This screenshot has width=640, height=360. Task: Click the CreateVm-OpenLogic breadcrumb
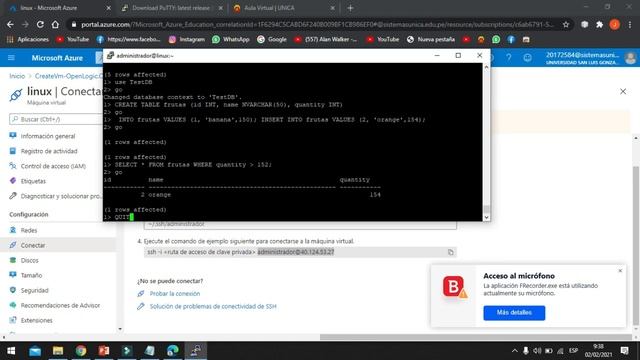point(69,76)
